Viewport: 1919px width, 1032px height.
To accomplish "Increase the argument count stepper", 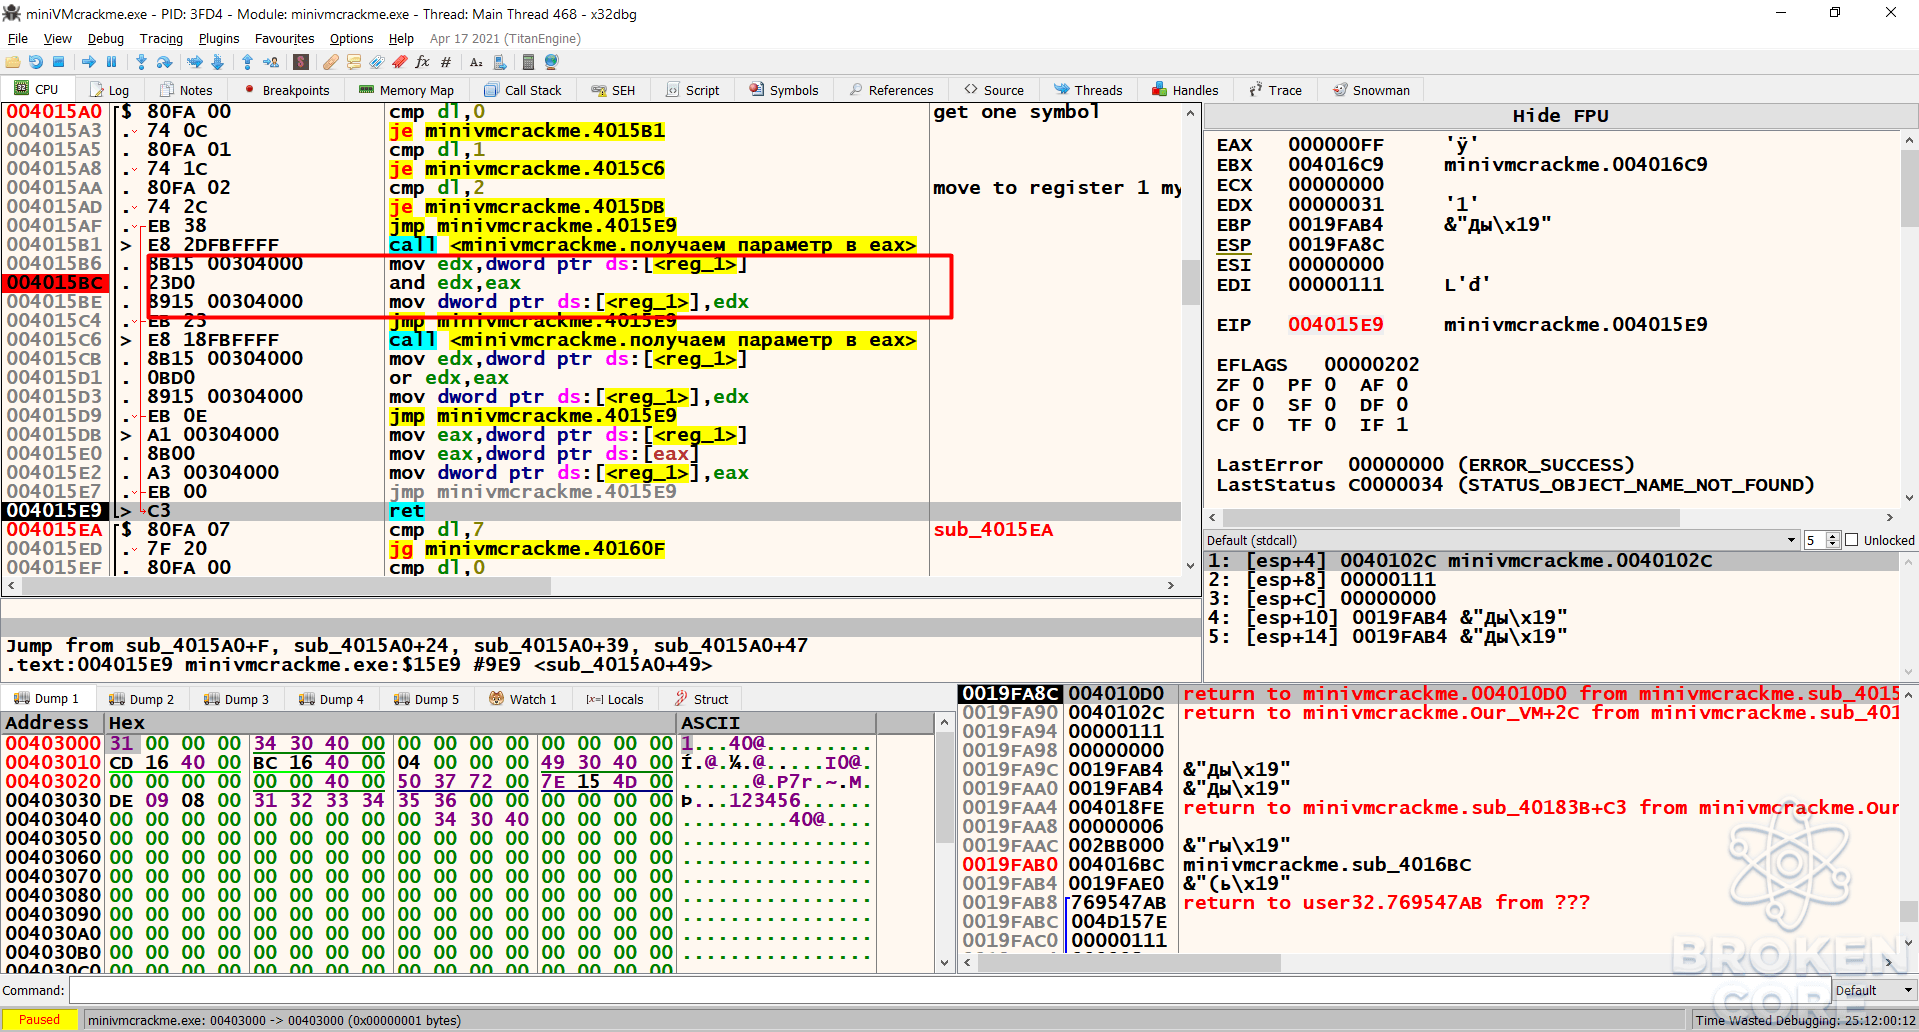I will 1833,536.
